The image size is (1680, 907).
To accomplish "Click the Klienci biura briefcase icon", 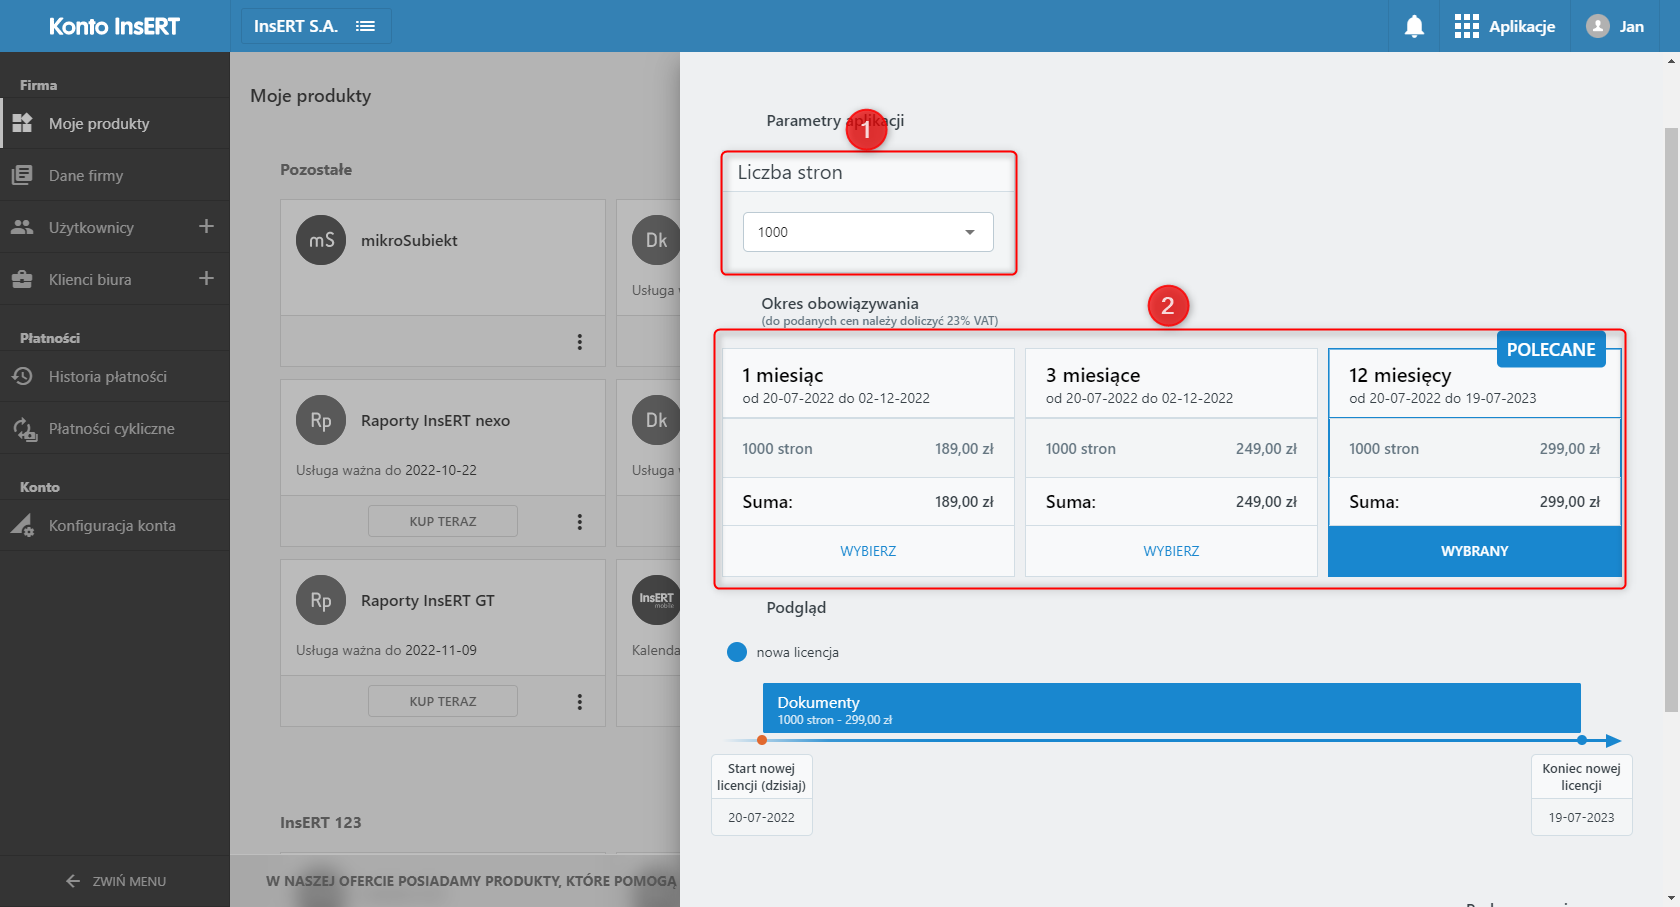I will (22, 279).
